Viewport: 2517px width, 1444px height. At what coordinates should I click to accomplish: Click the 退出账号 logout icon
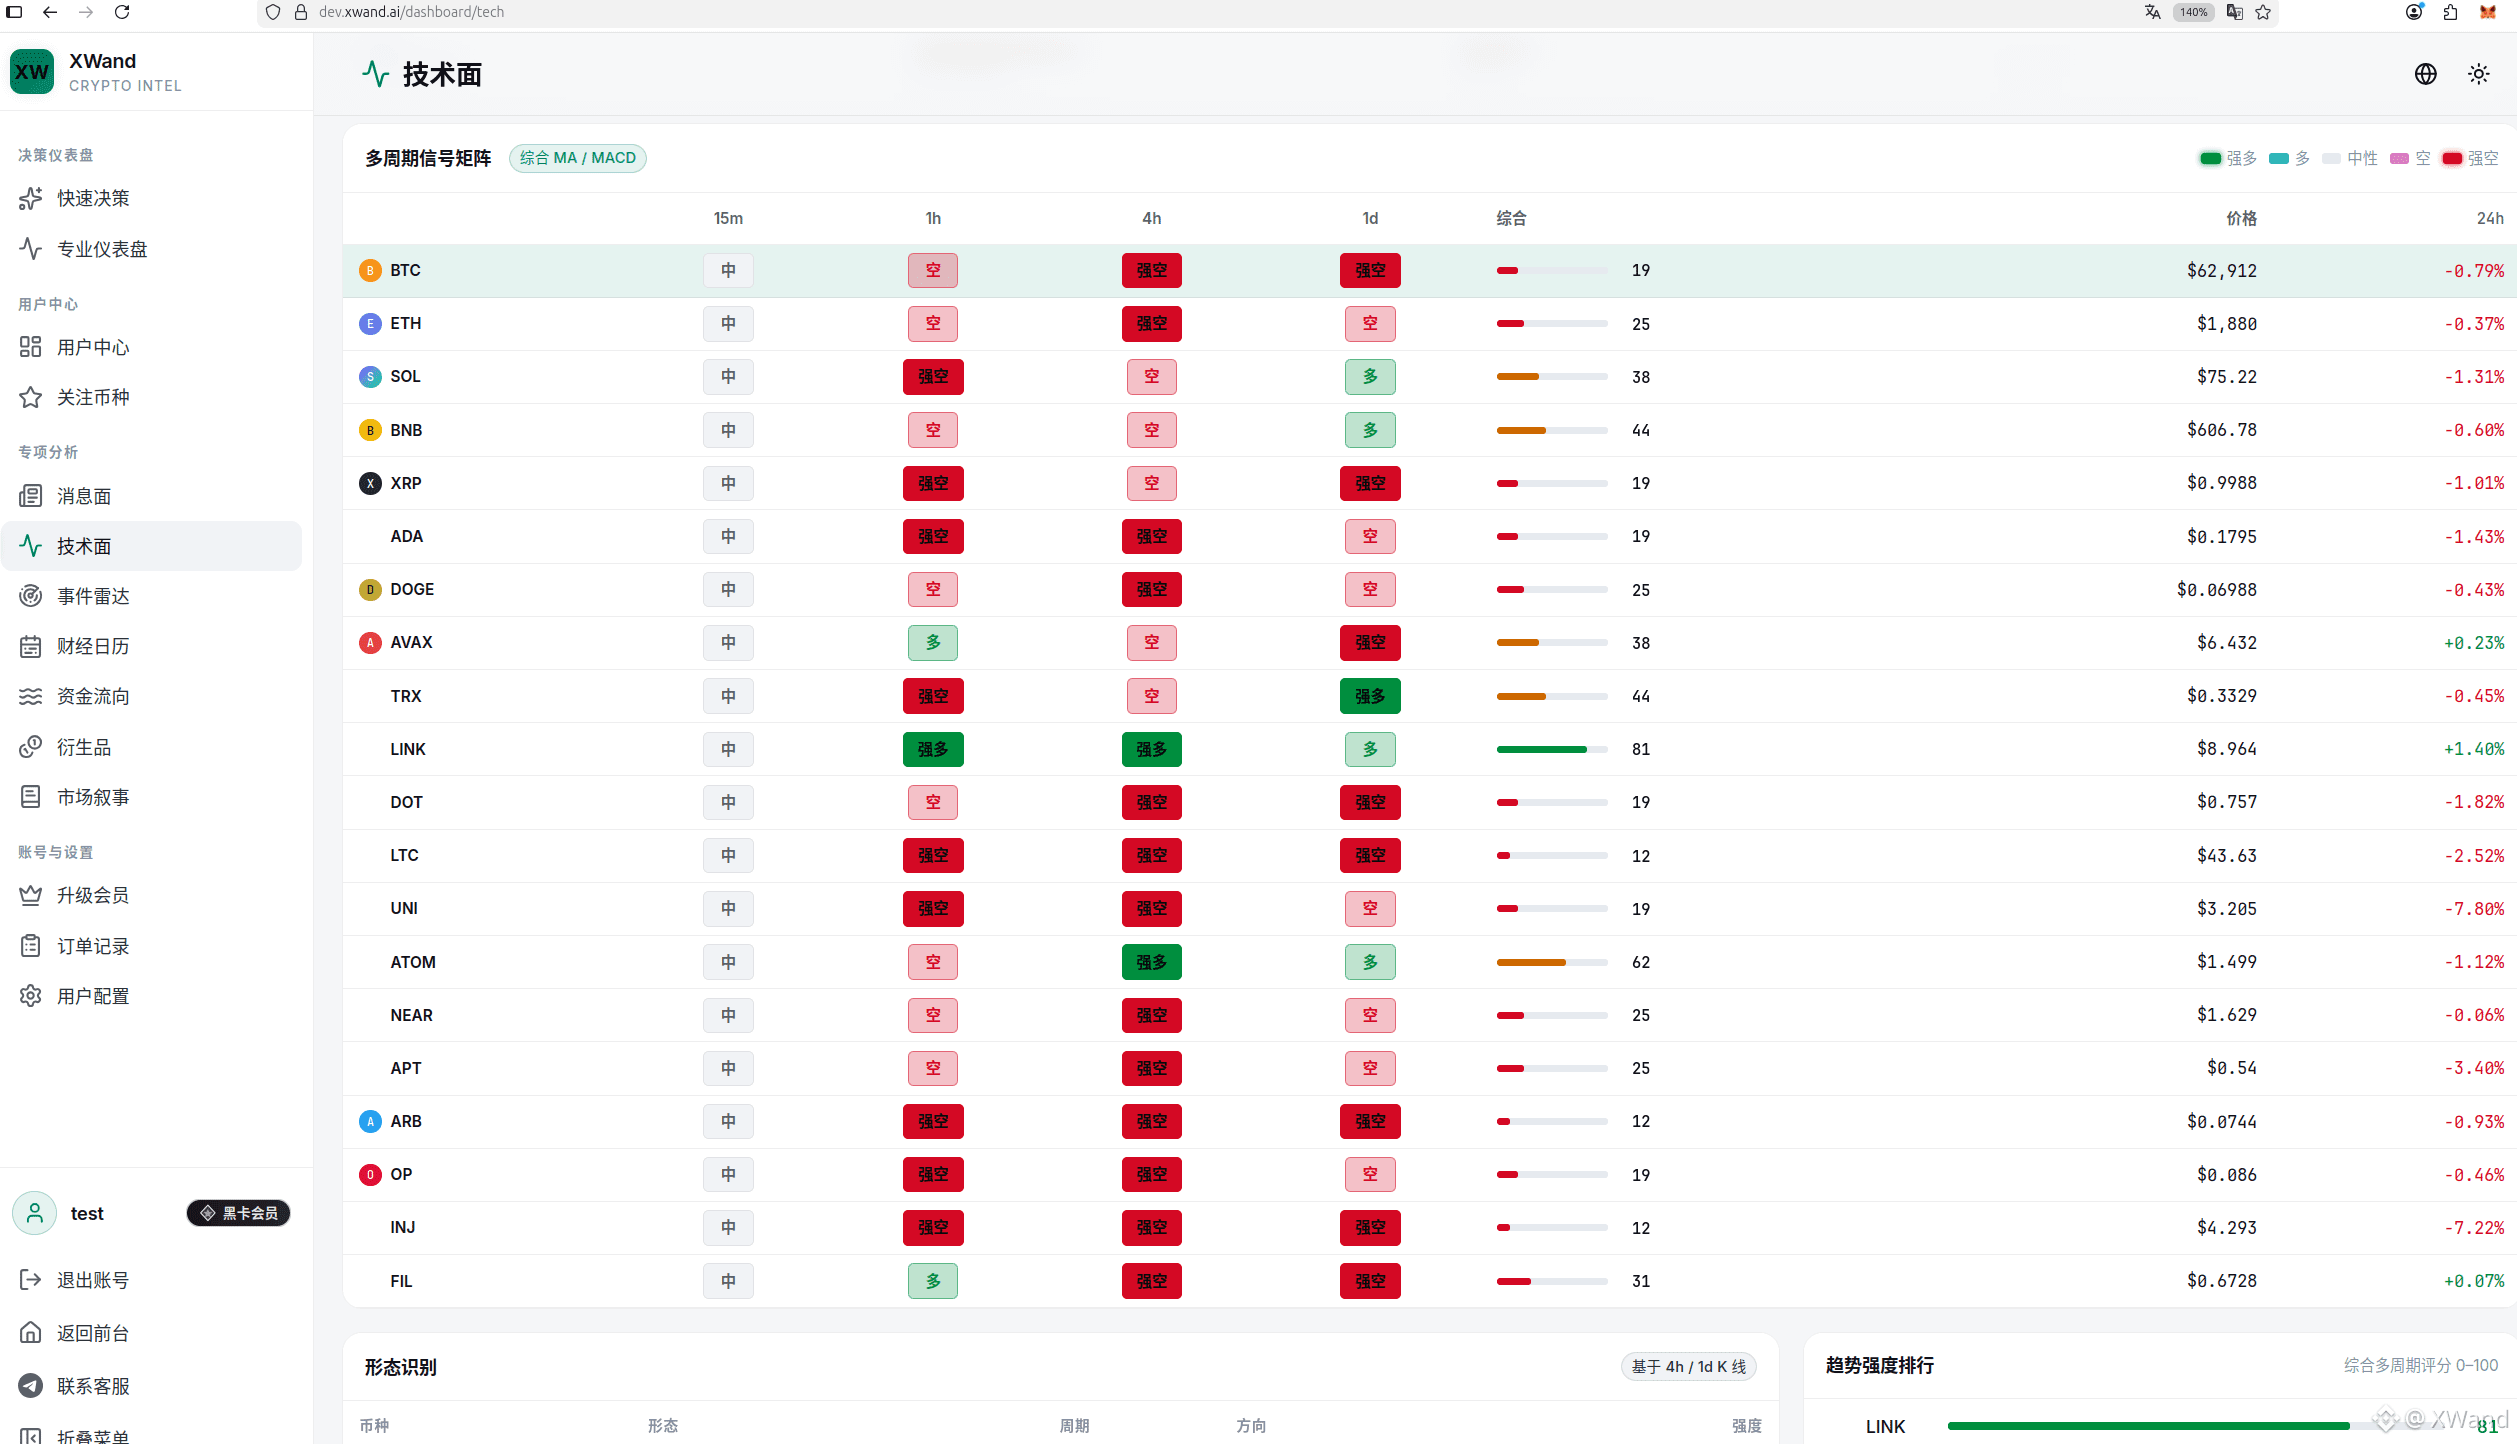click(31, 1280)
